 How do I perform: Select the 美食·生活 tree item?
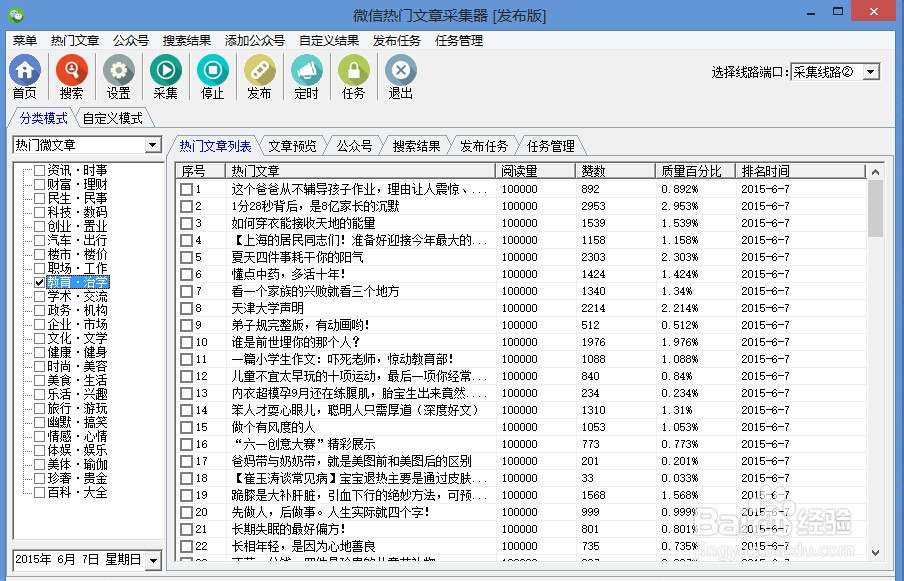click(x=77, y=380)
